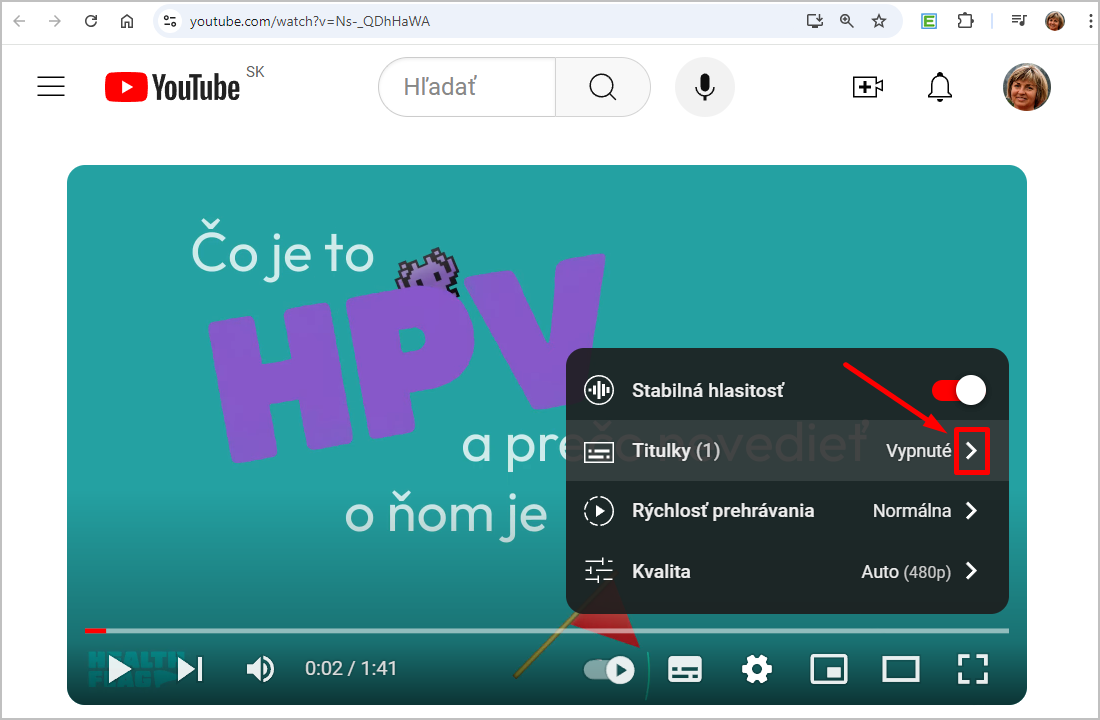Focus the Hľadať search field
The height and width of the screenshot is (720, 1100).
[x=467, y=87]
